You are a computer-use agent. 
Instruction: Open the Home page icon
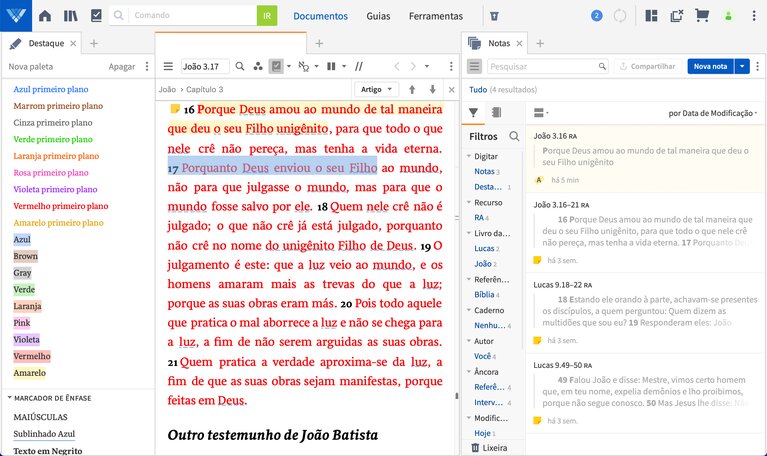pyautogui.click(x=45, y=16)
